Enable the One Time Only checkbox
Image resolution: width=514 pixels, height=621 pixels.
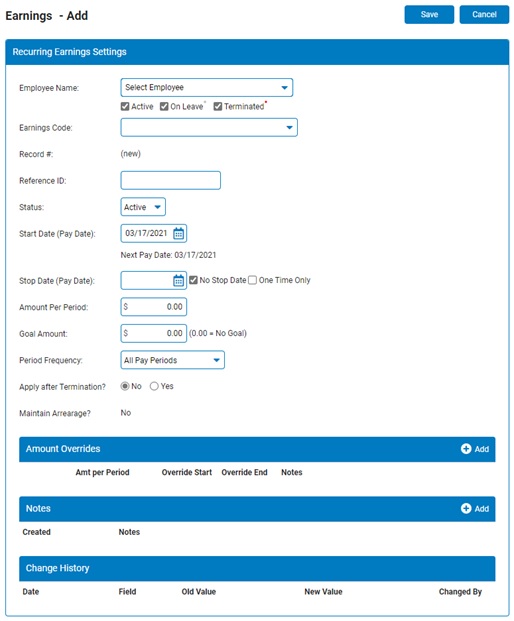[253, 280]
